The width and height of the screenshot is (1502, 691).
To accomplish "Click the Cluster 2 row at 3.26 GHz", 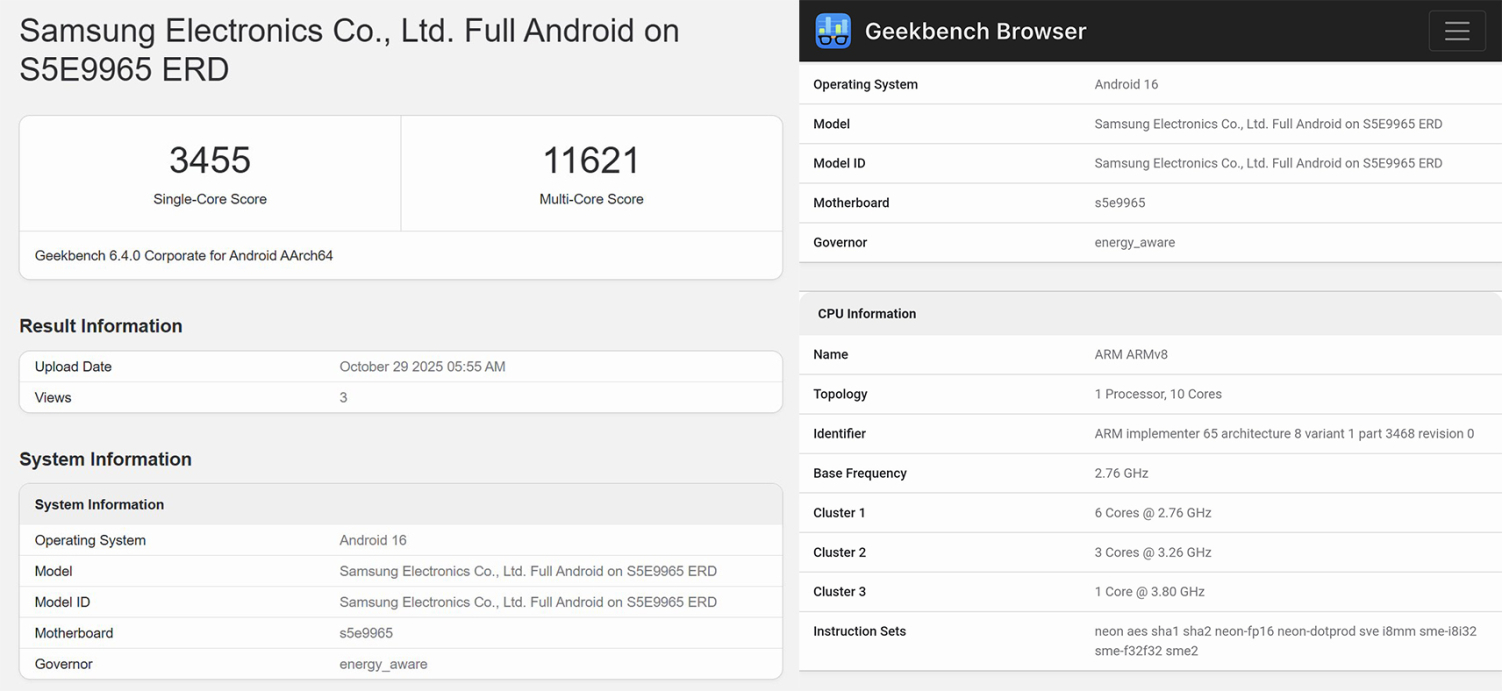I will (1152, 552).
